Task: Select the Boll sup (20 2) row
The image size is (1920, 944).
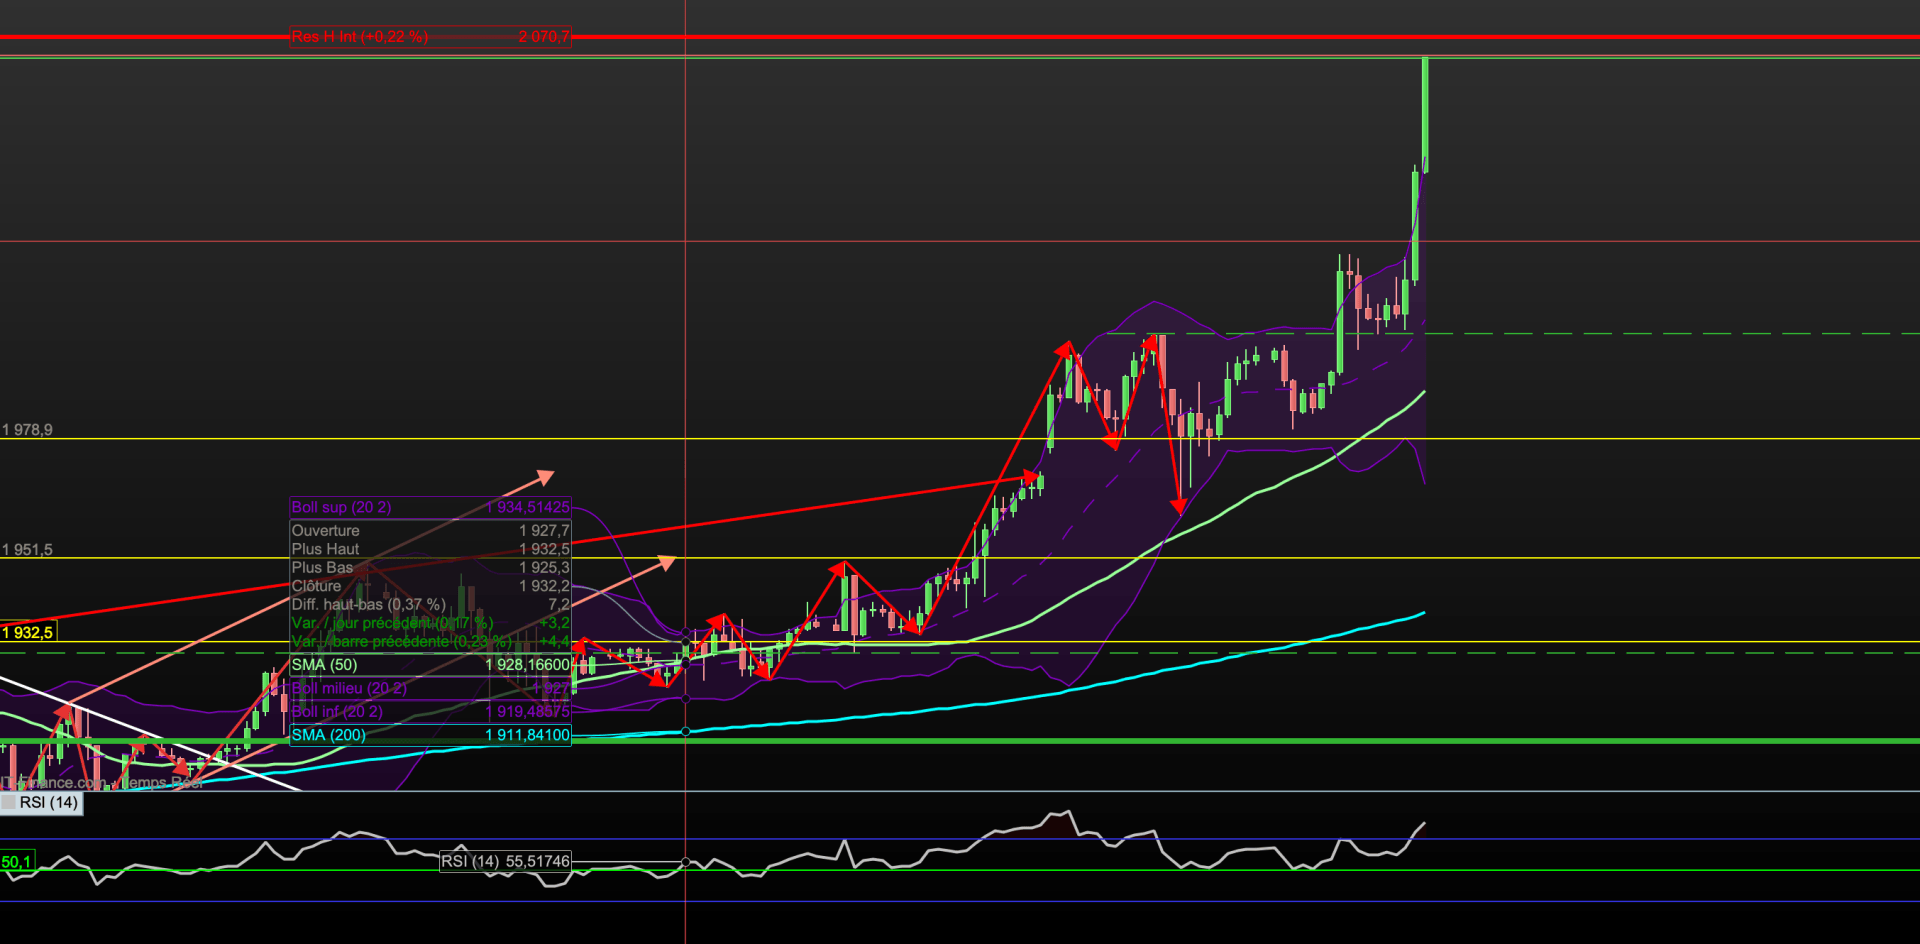Action: (x=430, y=507)
